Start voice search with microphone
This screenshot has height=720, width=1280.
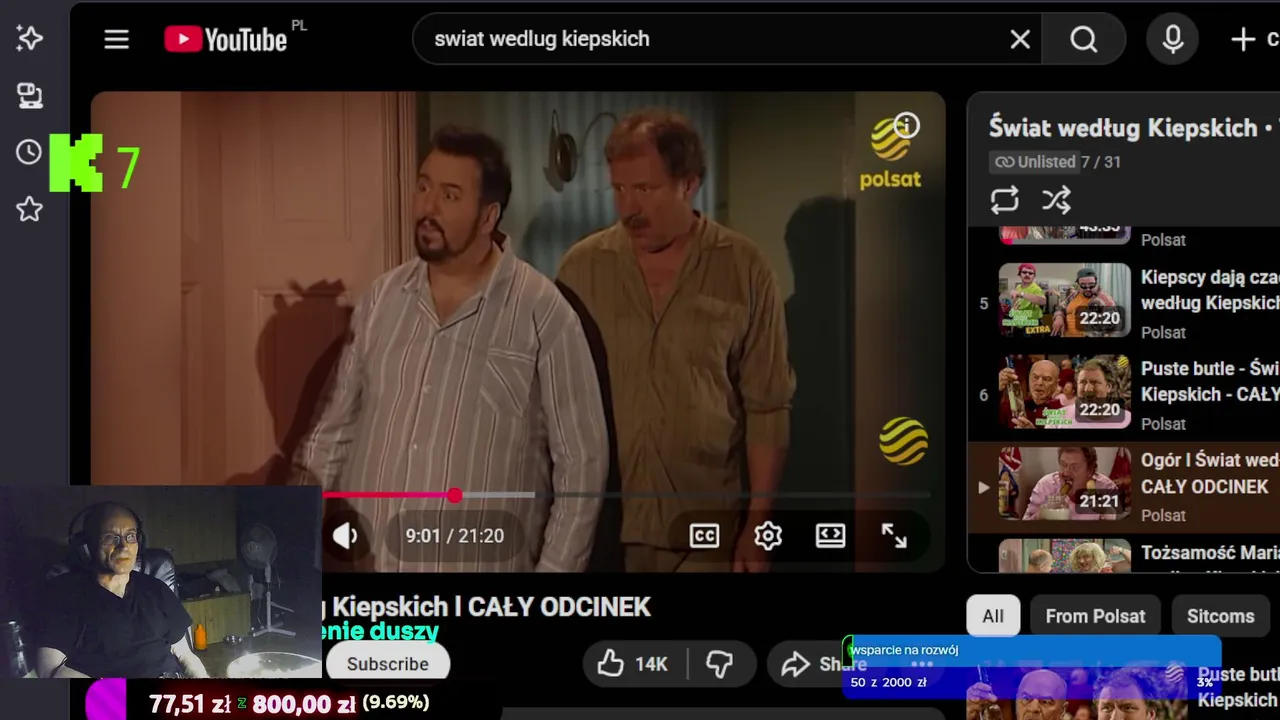coord(1173,39)
